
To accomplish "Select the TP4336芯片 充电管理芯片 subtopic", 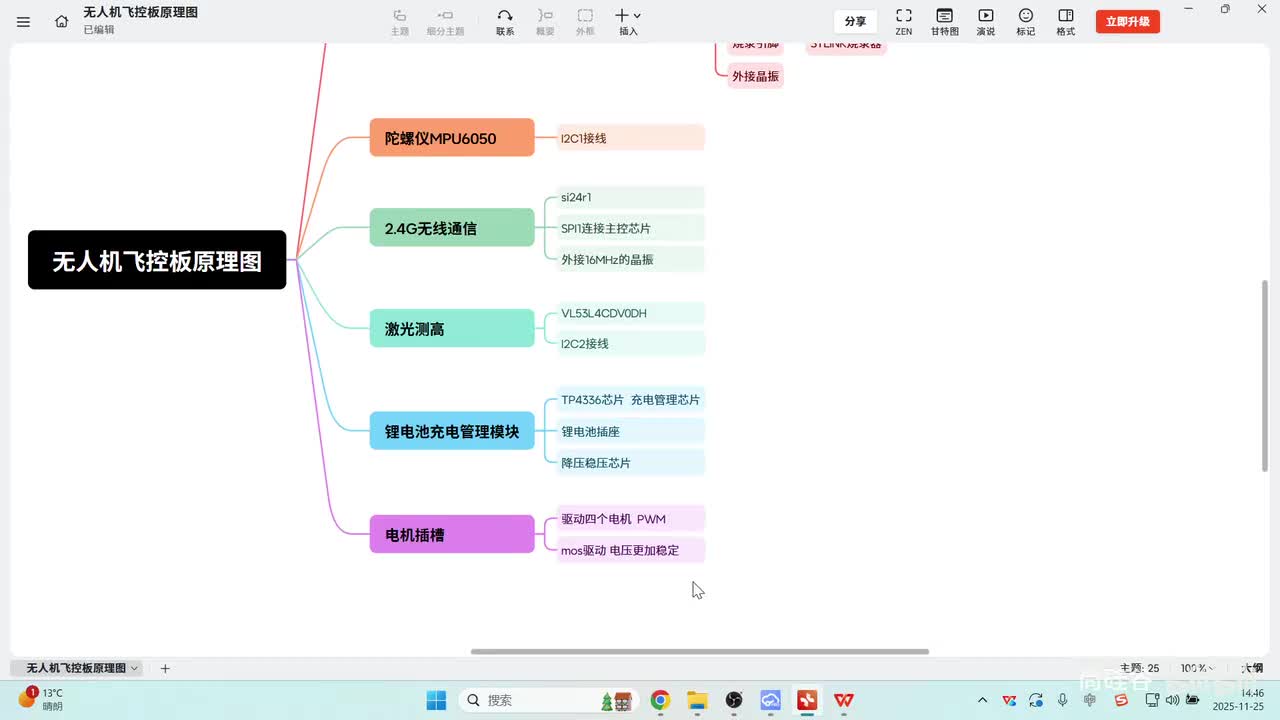I will pyautogui.click(x=631, y=399).
